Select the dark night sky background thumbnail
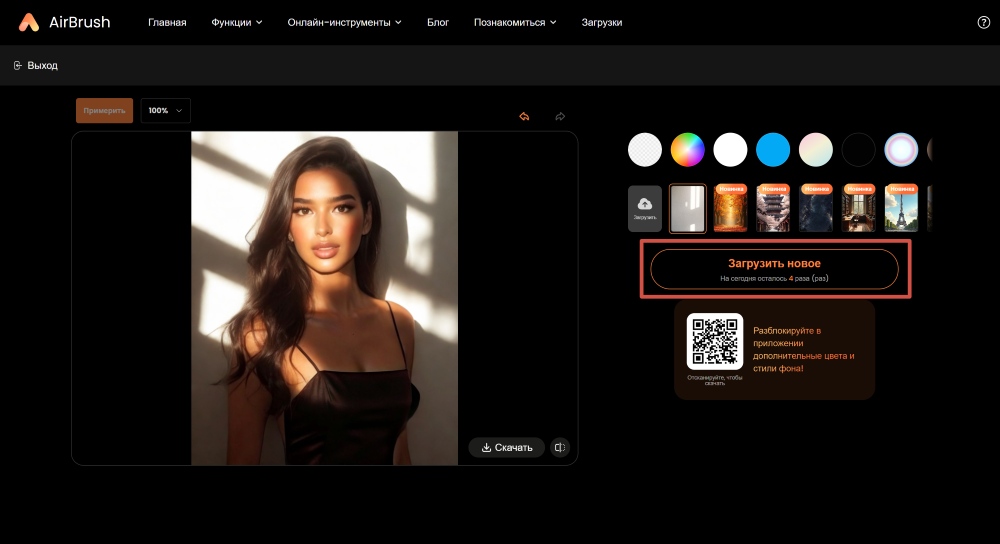This screenshot has height=544, width=1000. (816, 209)
